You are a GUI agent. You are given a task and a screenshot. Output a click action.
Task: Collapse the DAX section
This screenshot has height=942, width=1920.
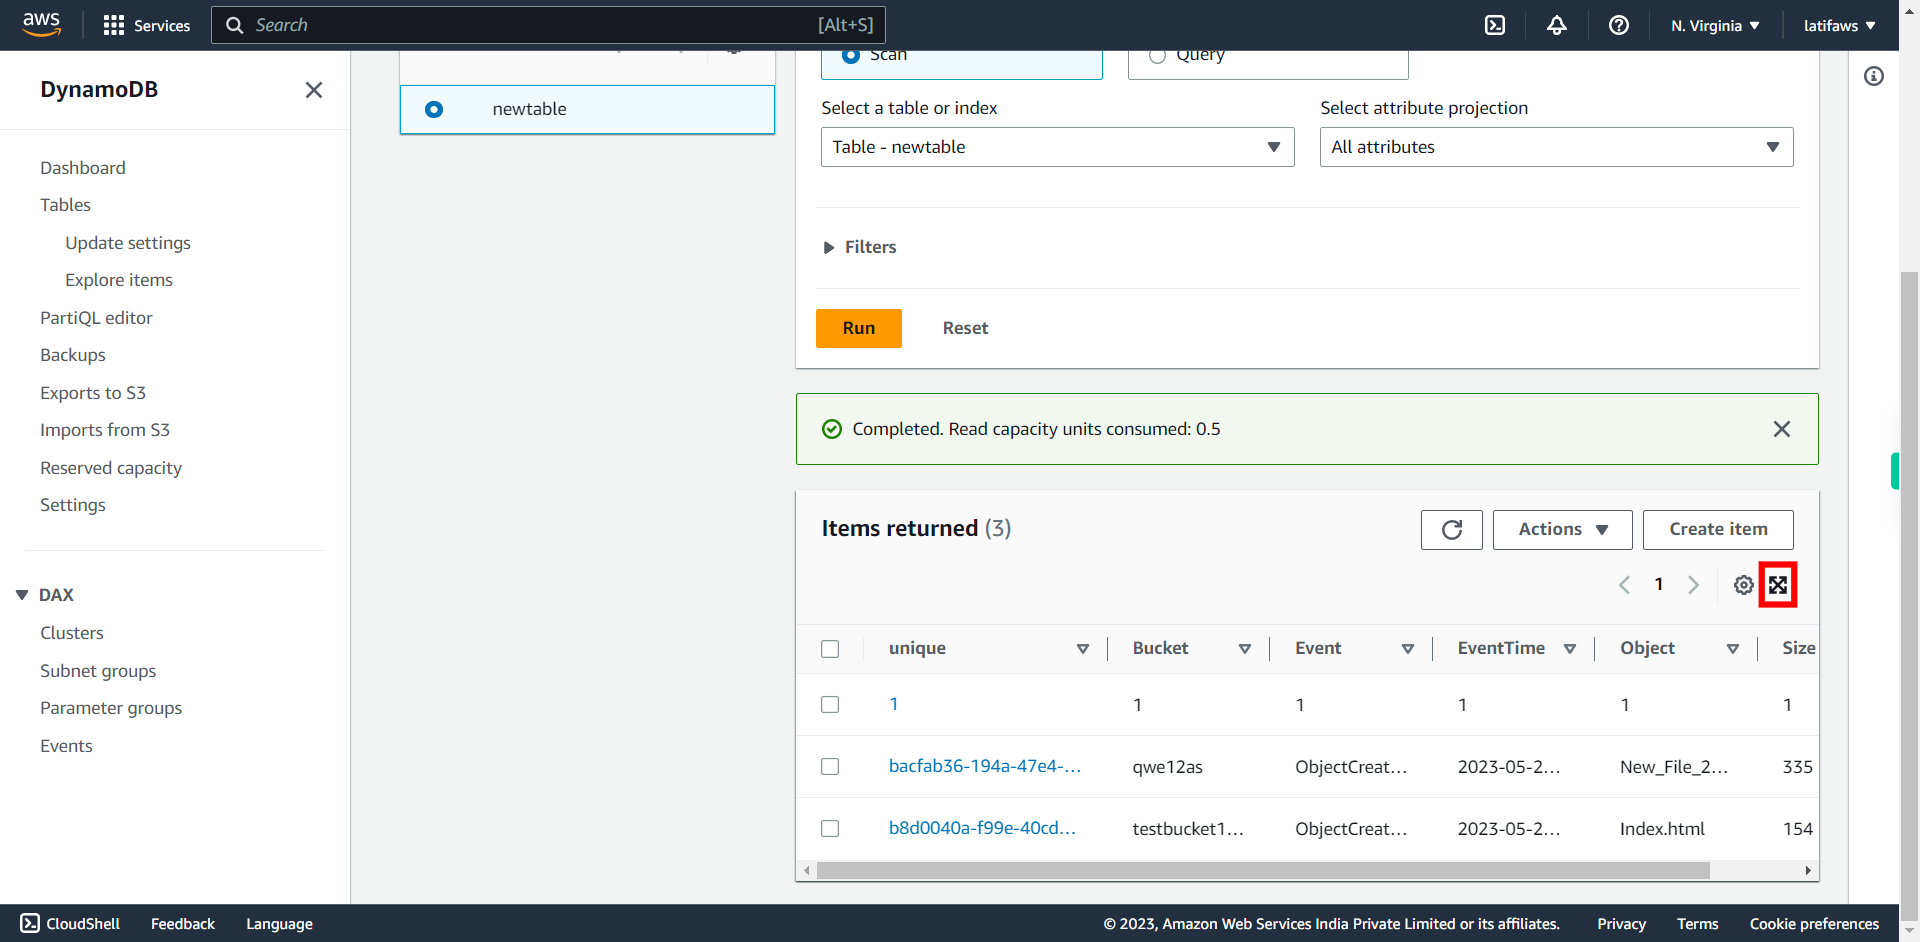pyautogui.click(x=22, y=595)
